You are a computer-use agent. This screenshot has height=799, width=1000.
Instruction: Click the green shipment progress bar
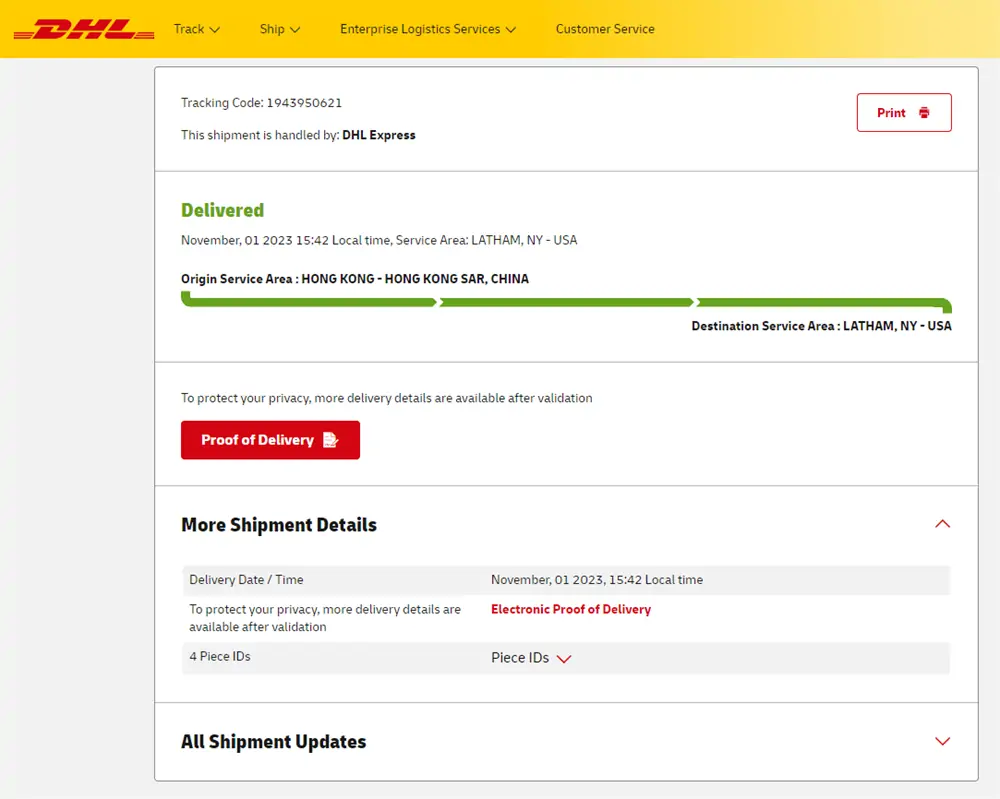[x=566, y=302]
